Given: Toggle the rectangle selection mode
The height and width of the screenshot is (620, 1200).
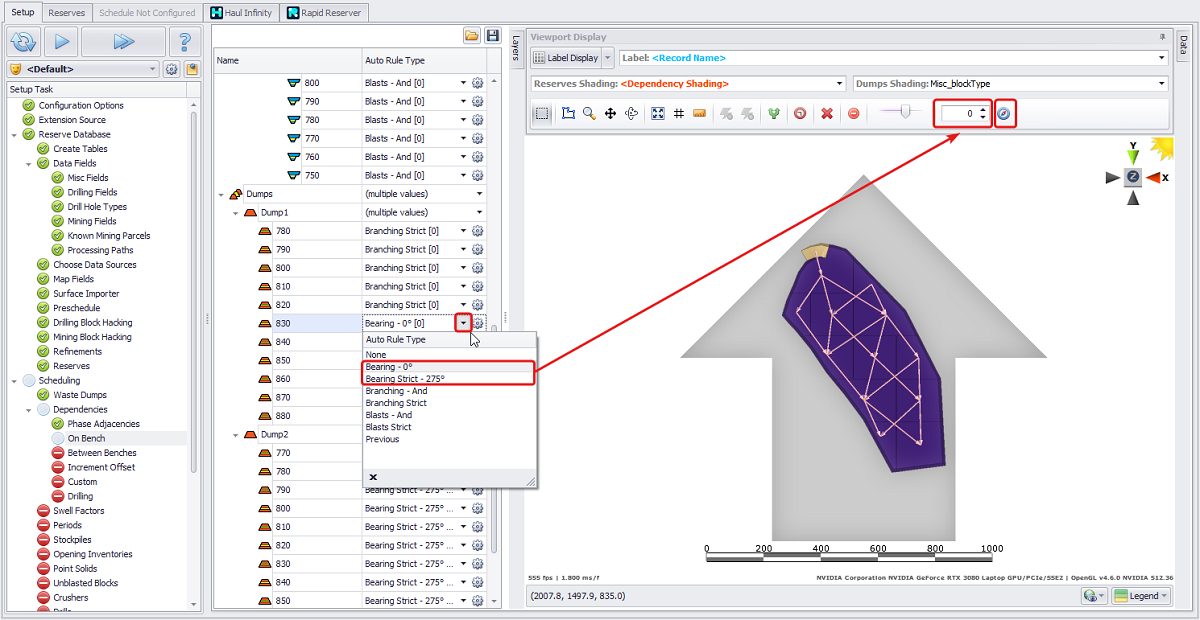Looking at the screenshot, I should [x=541, y=114].
